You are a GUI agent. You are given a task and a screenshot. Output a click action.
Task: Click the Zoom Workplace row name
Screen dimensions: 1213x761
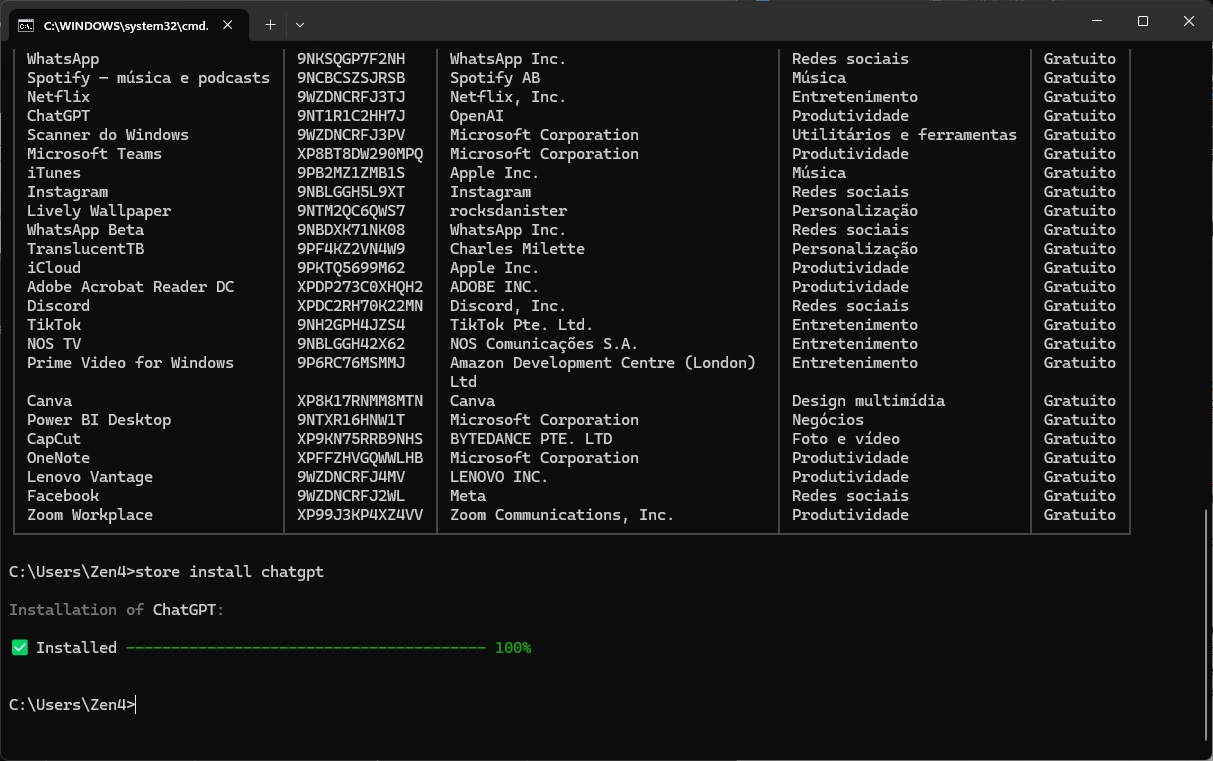[x=90, y=515]
